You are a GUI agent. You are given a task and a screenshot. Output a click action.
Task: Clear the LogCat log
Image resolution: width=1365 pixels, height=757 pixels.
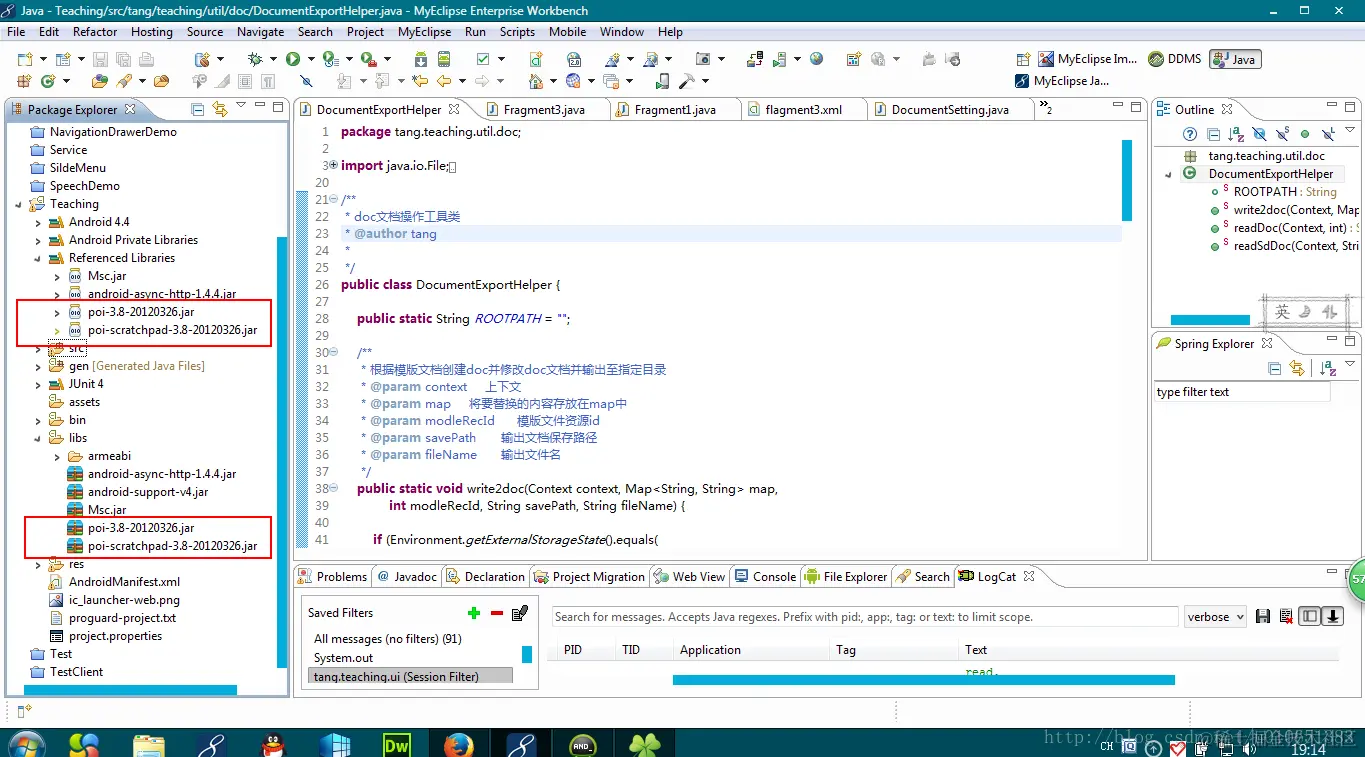tap(1286, 617)
